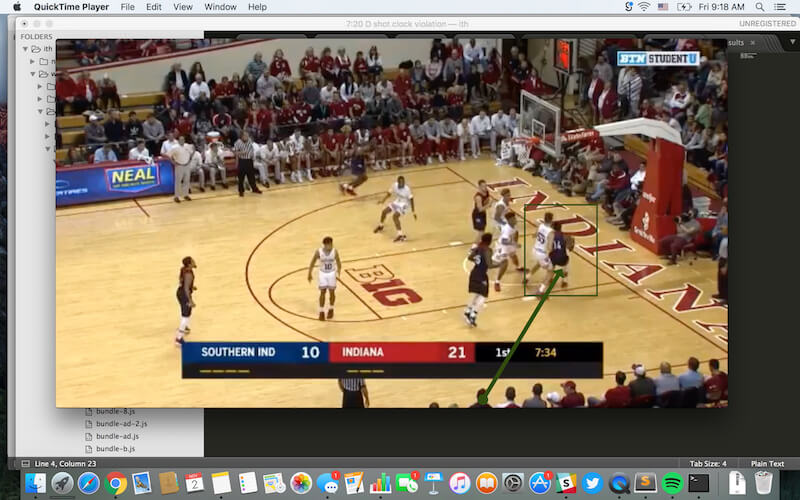Screen dimensions: 800x500
Task: Open the white document stack in dock
Action: click(736, 483)
